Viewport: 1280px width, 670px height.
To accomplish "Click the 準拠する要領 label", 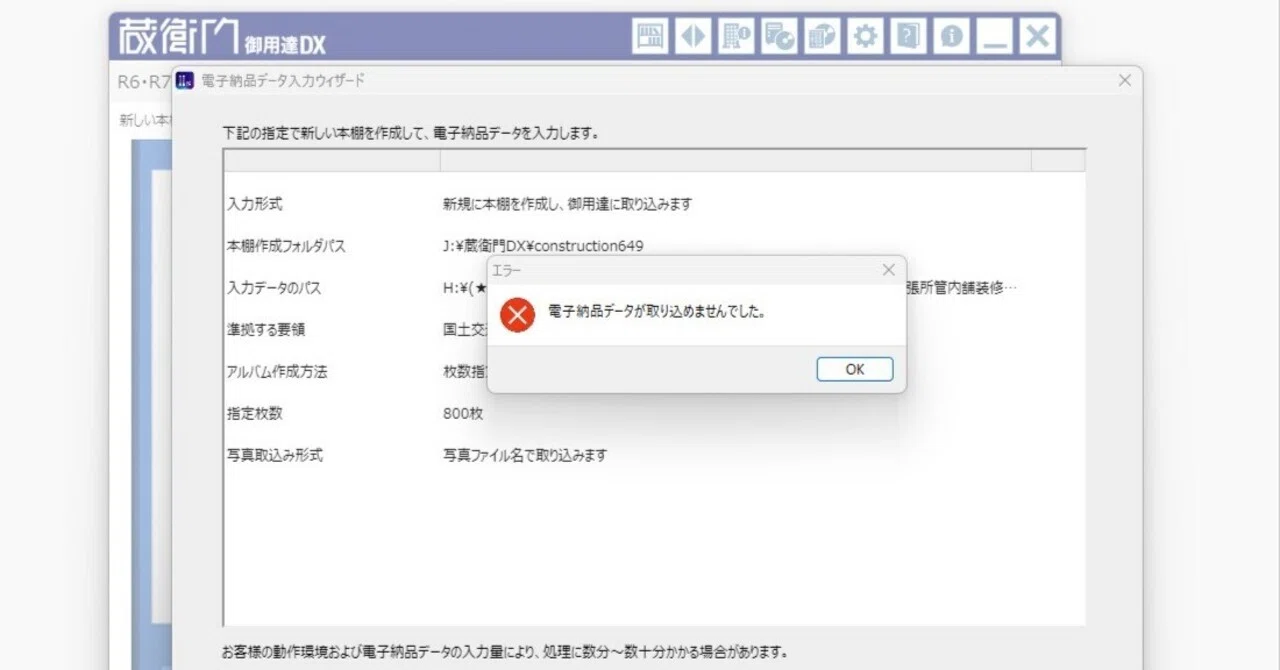I will click(265, 329).
